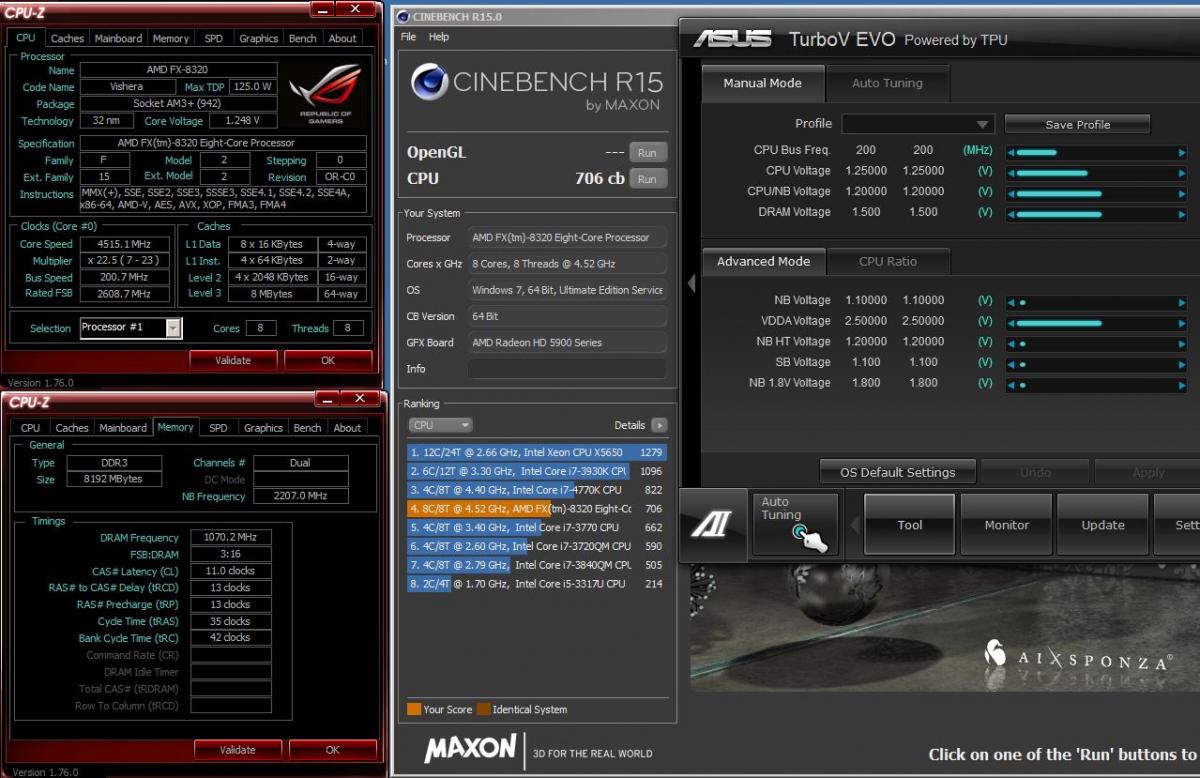
Task: Click Your Score legend entry
Action: click(x=439, y=709)
